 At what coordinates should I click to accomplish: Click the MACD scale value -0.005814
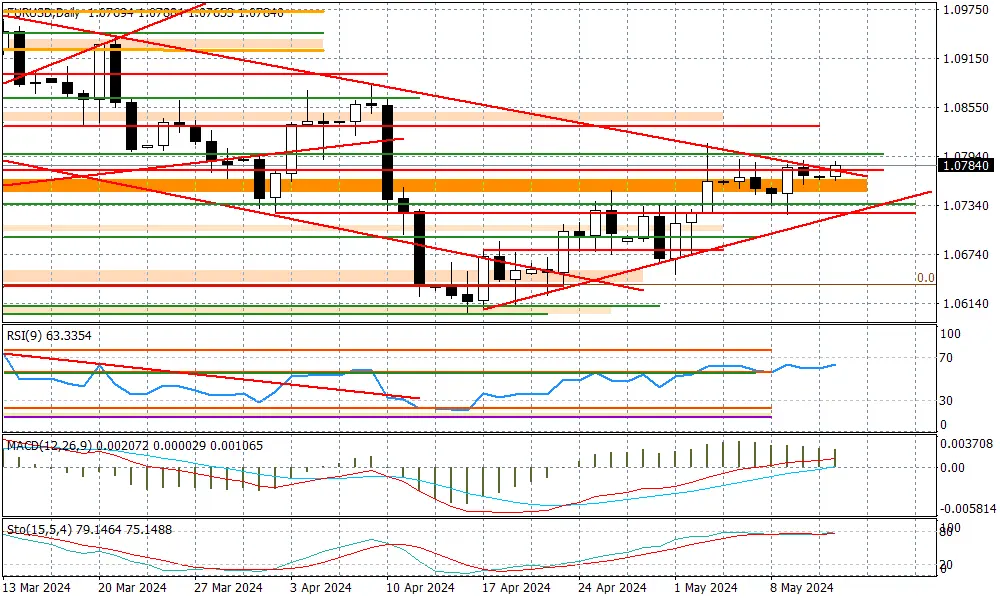(x=967, y=509)
